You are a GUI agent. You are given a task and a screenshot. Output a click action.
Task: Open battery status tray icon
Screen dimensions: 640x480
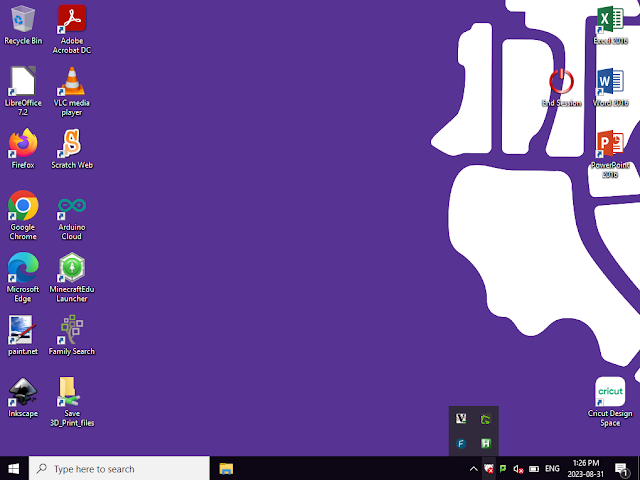click(x=534, y=469)
